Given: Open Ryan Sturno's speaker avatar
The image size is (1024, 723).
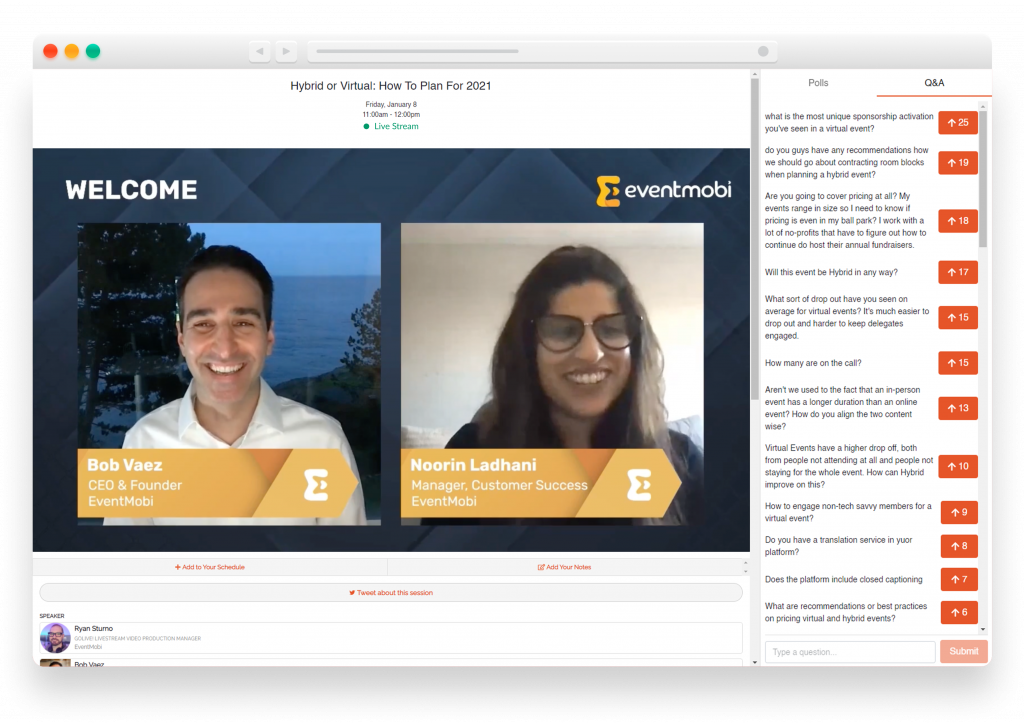Looking at the screenshot, I should tap(55, 638).
